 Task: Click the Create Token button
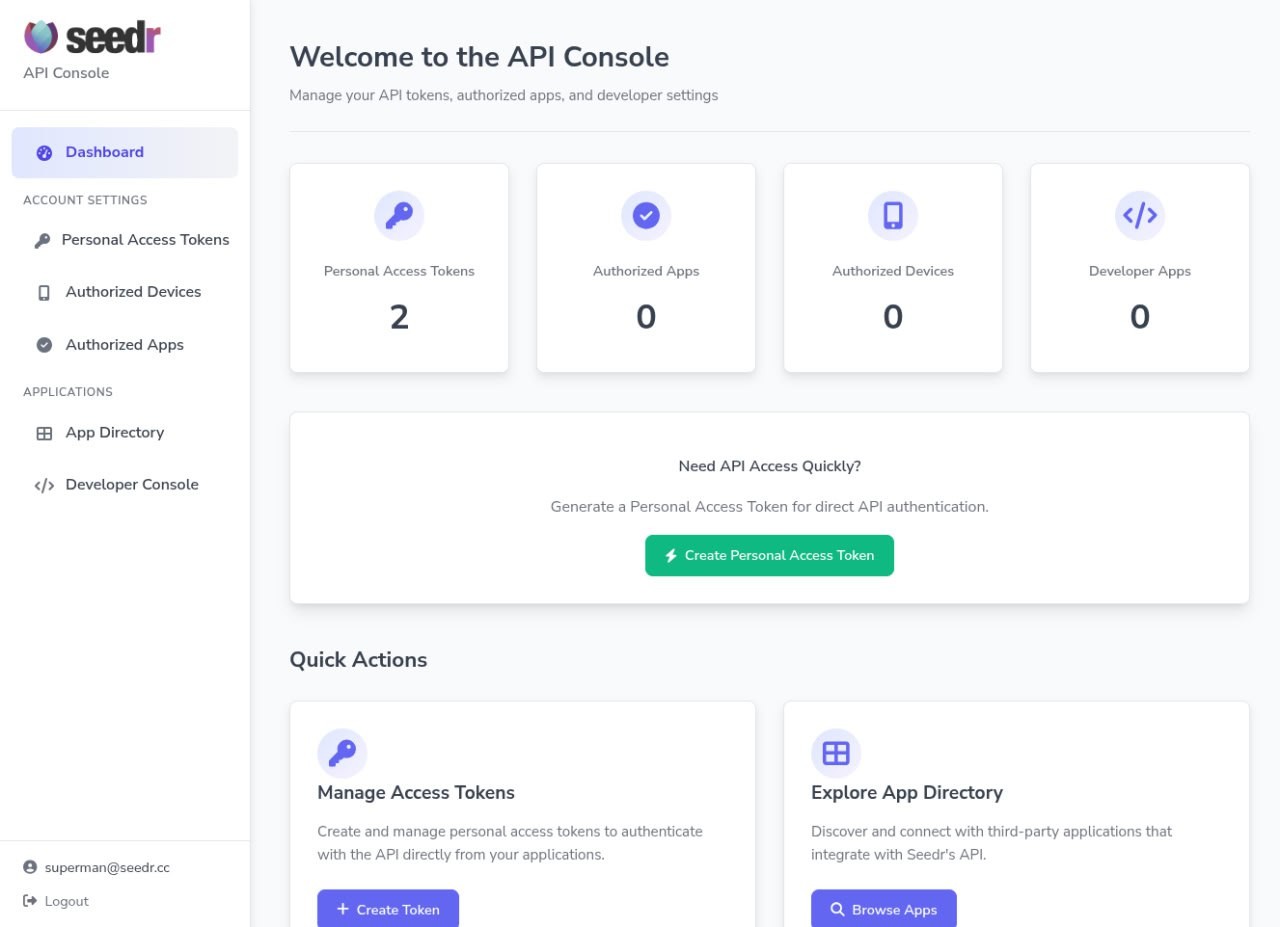[388, 909]
